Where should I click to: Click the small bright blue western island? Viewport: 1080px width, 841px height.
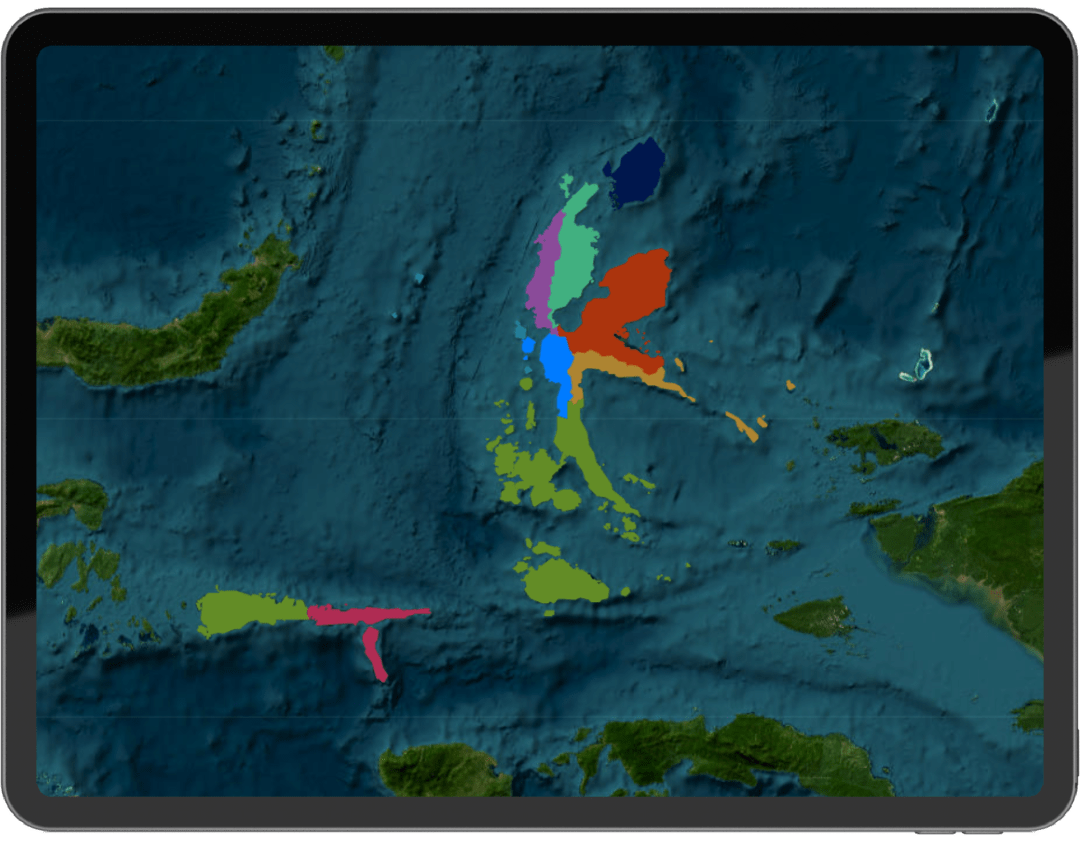click(x=528, y=346)
